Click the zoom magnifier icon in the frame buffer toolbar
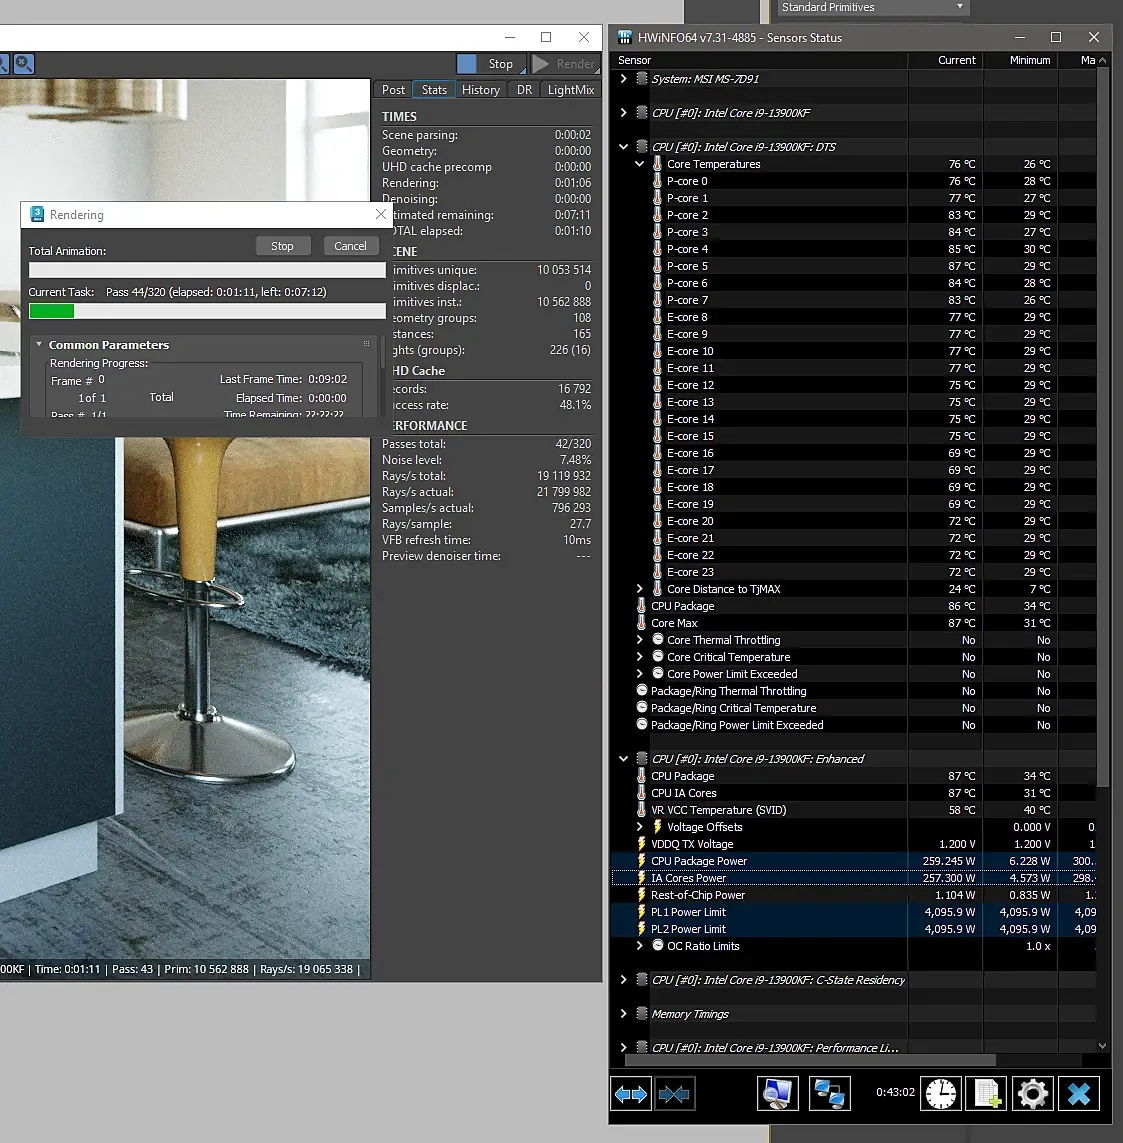 24,64
